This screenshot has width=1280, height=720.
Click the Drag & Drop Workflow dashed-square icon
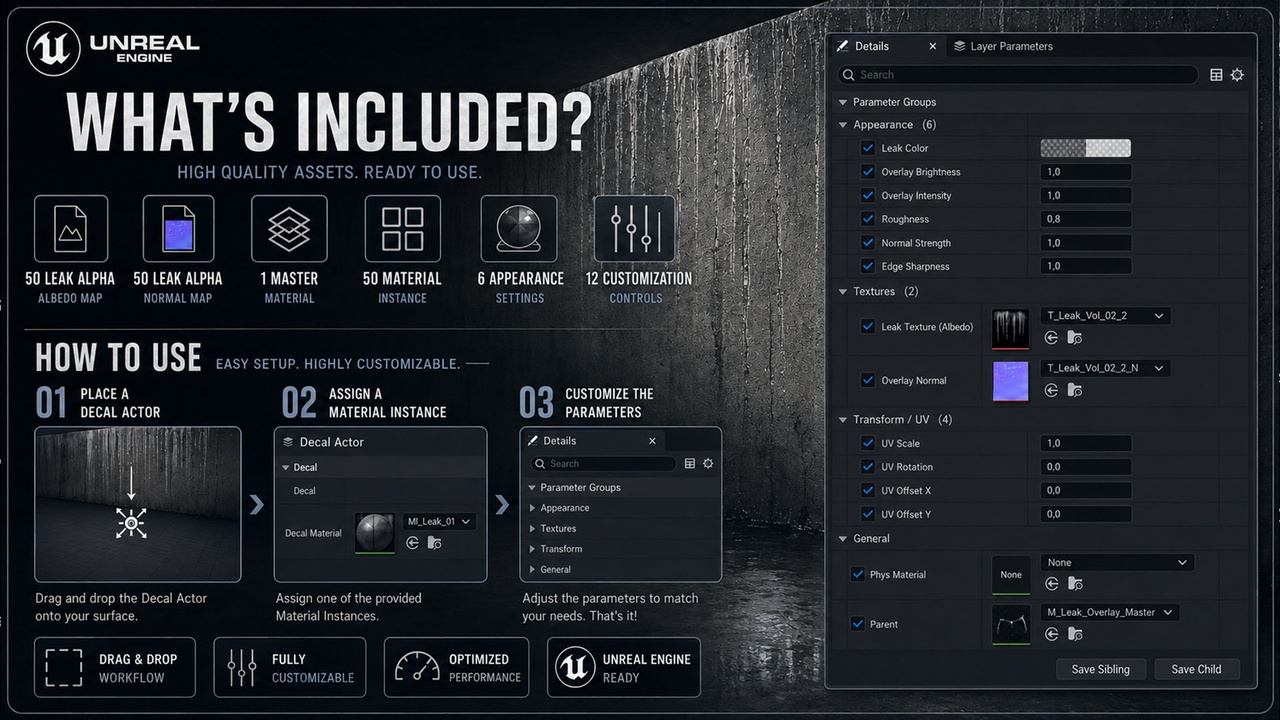click(x=65, y=667)
